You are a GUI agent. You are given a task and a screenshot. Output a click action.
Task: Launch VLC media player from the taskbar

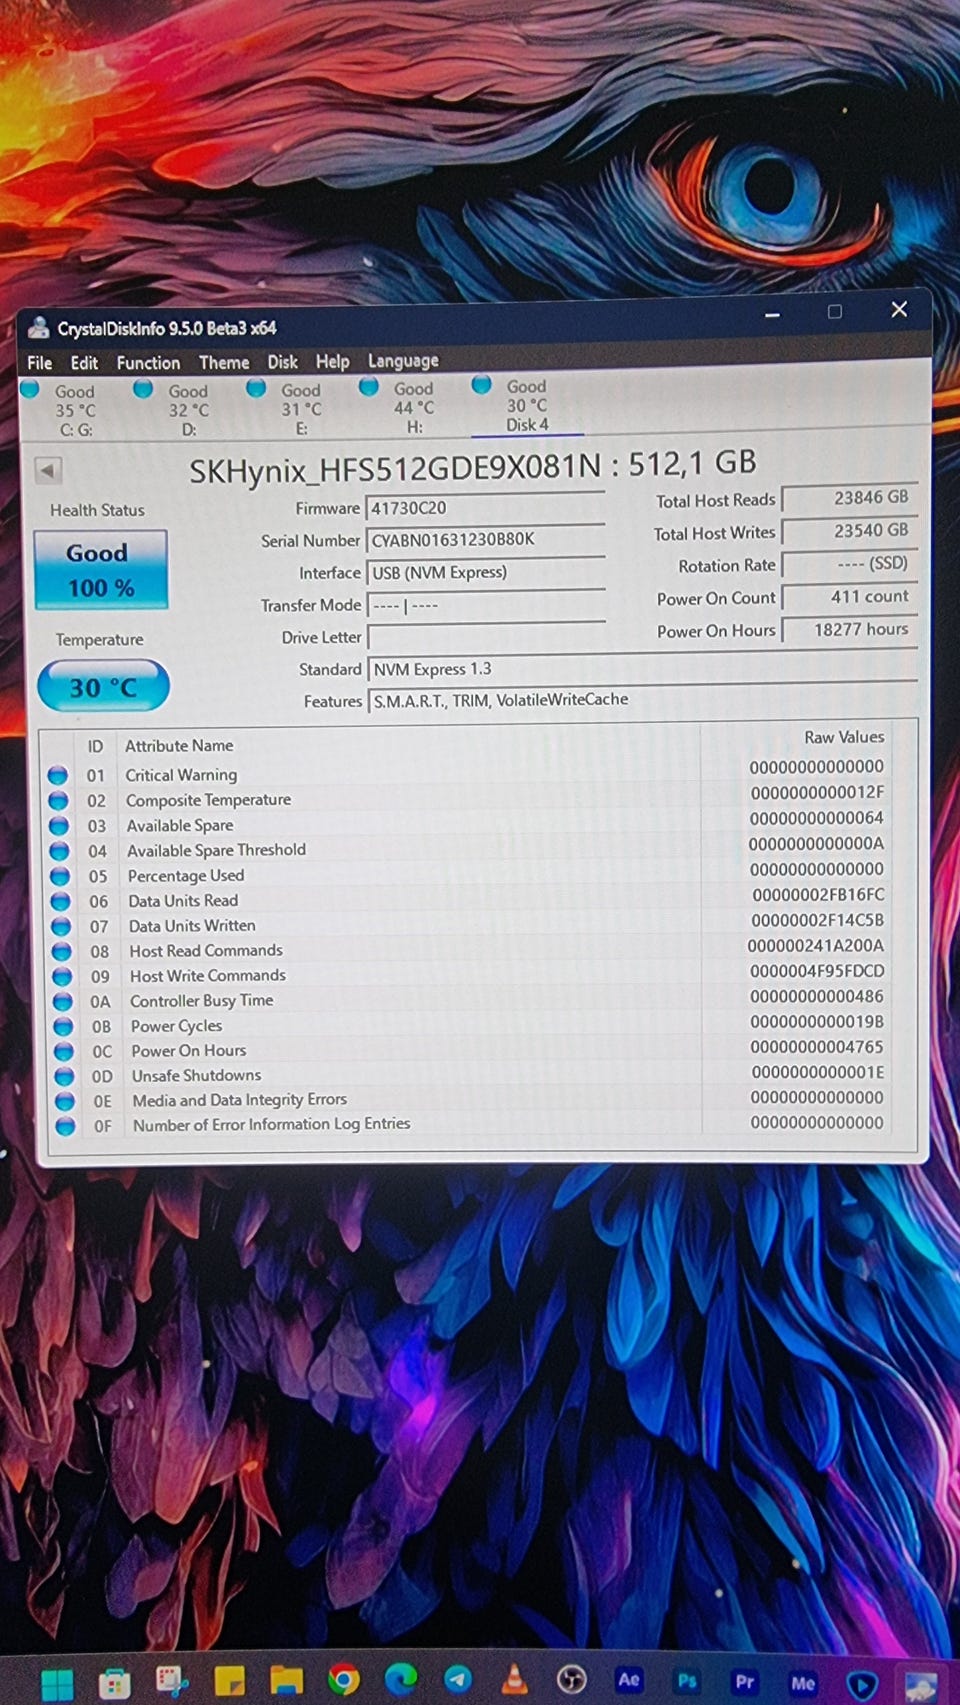[x=514, y=1679]
